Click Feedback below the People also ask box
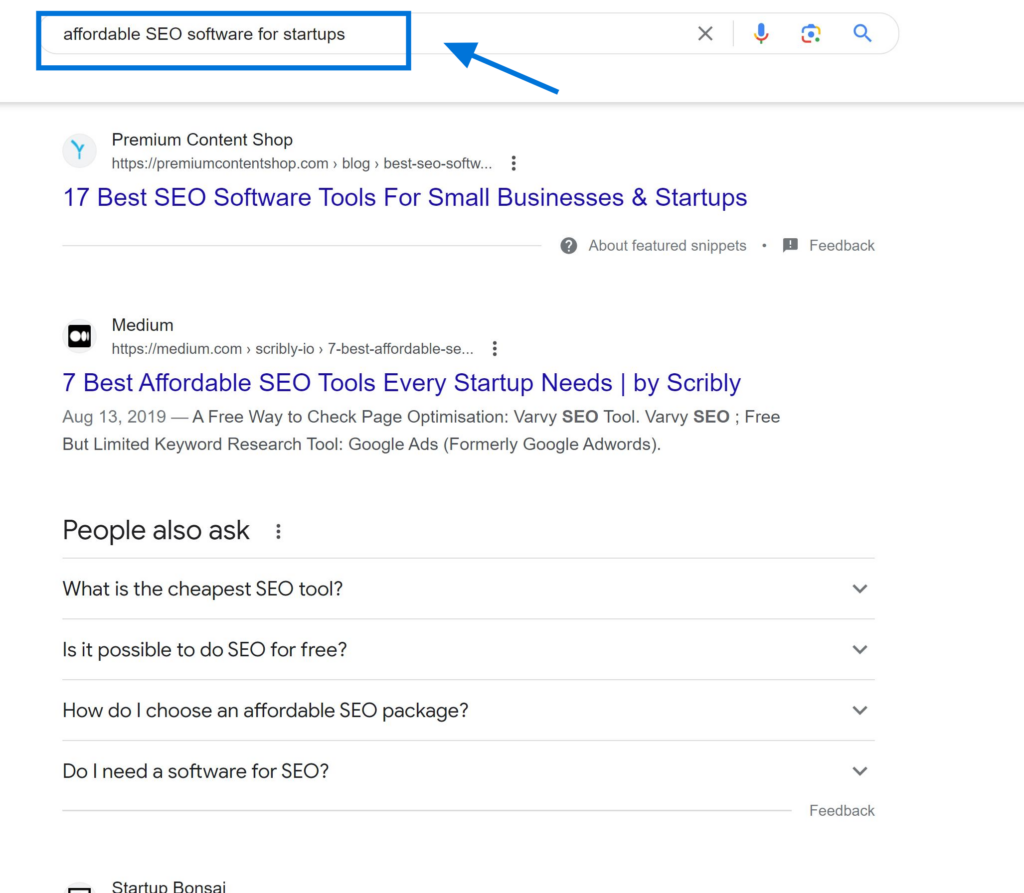 point(841,810)
